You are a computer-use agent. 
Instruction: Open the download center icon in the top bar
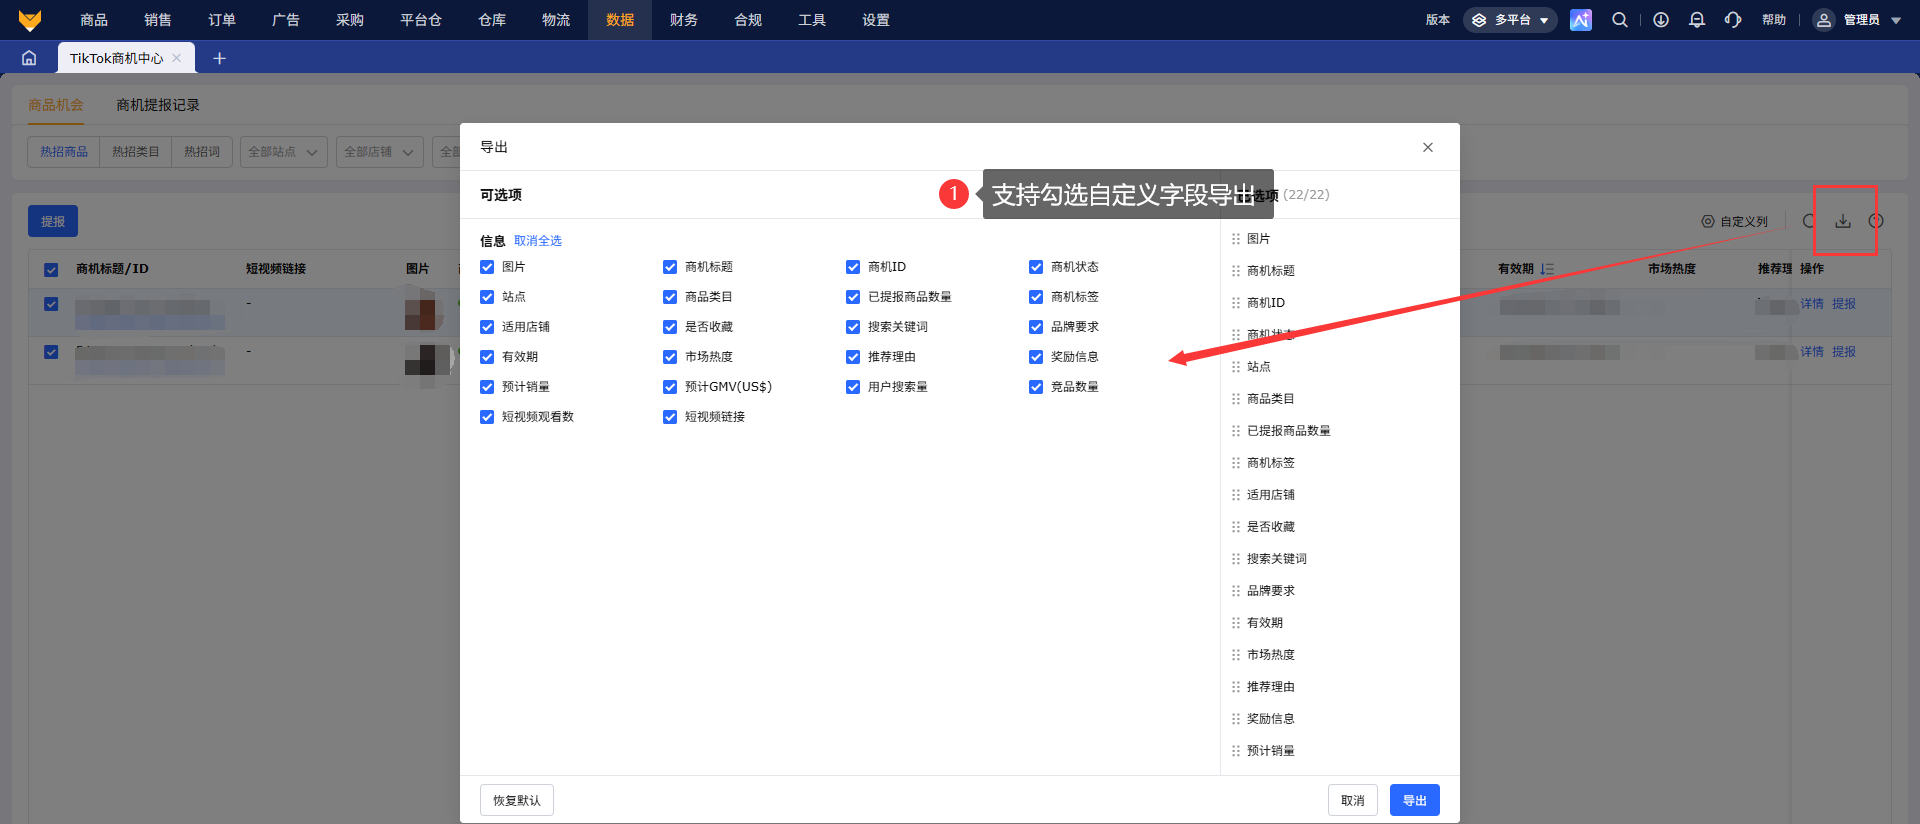1661,20
